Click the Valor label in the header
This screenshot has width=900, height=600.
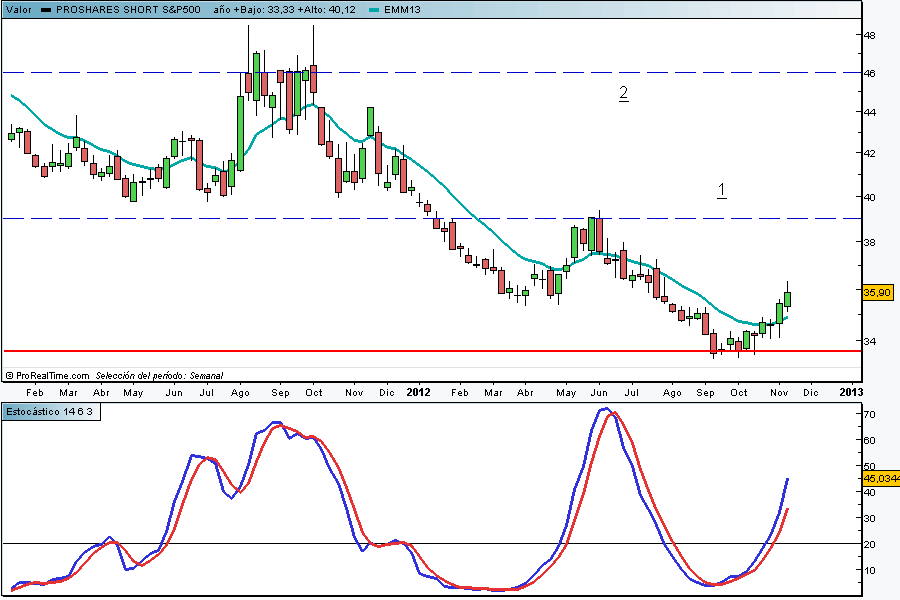pyautogui.click(x=19, y=9)
